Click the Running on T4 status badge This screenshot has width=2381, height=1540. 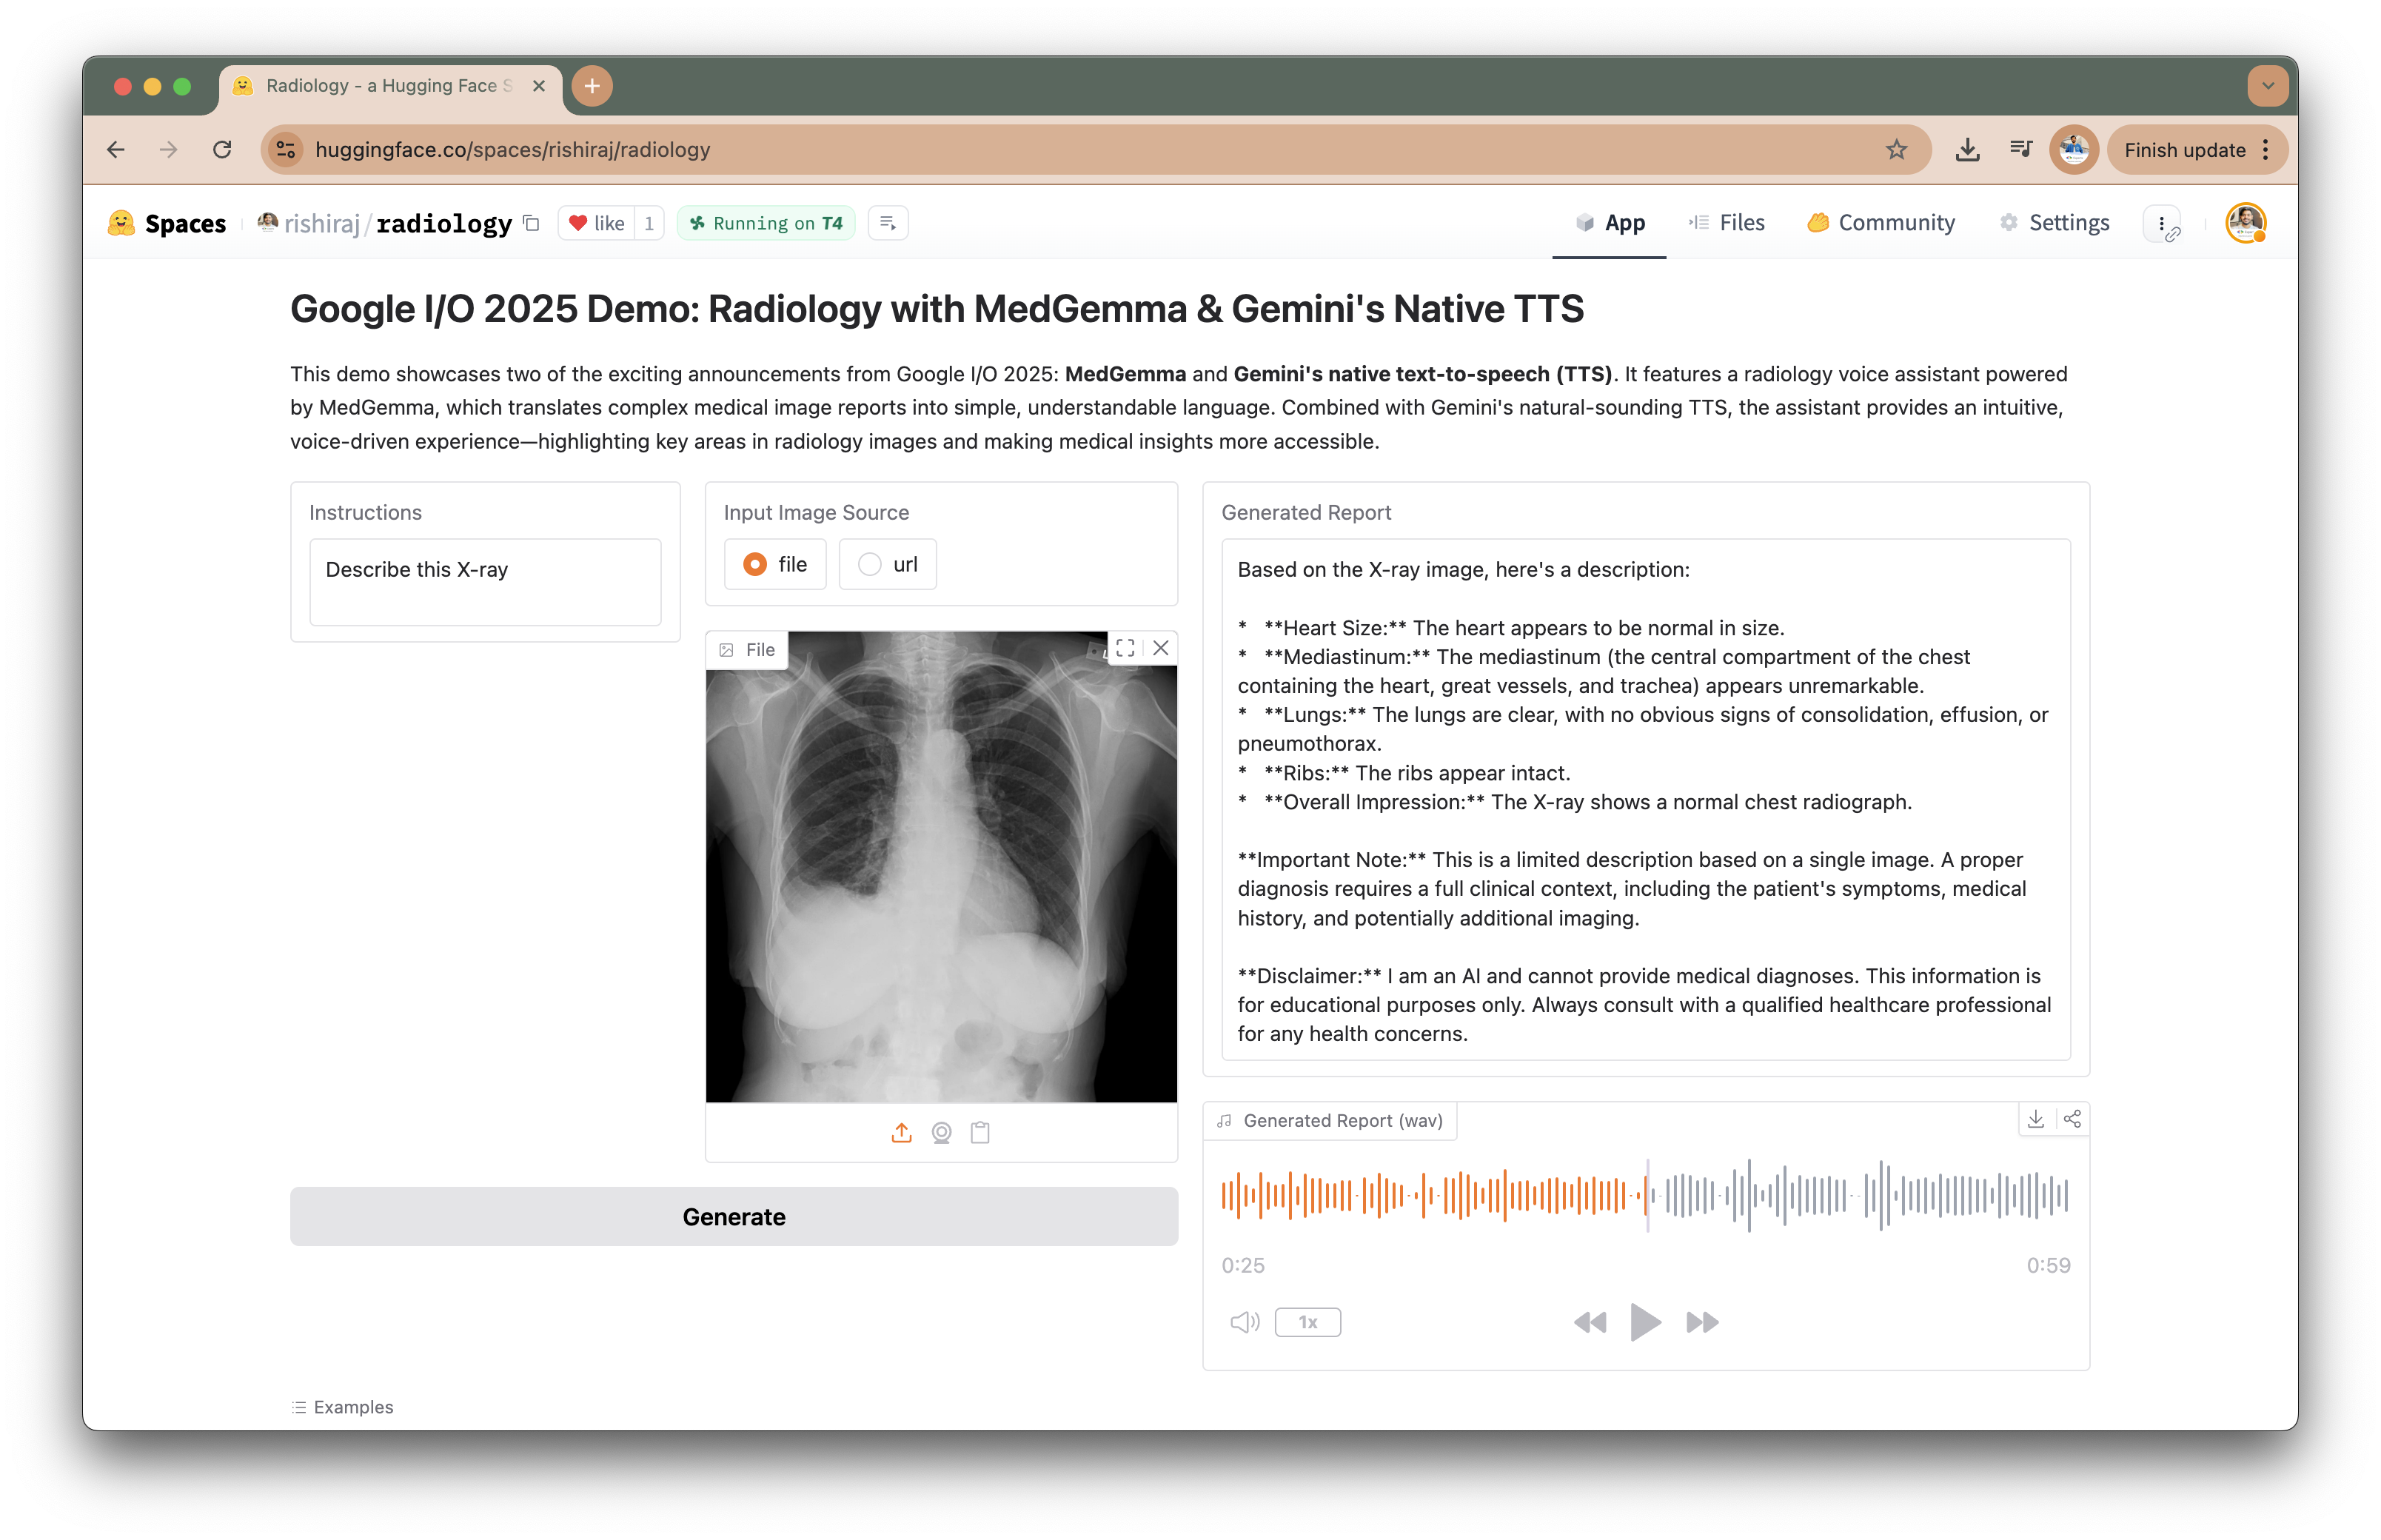pyautogui.click(x=766, y=223)
